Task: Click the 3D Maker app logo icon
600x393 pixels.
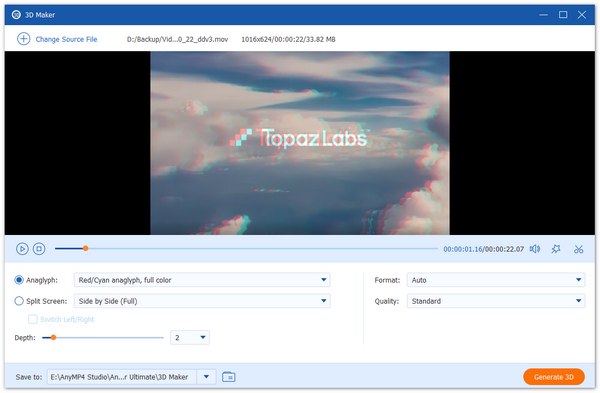Action: tap(16, 15)
